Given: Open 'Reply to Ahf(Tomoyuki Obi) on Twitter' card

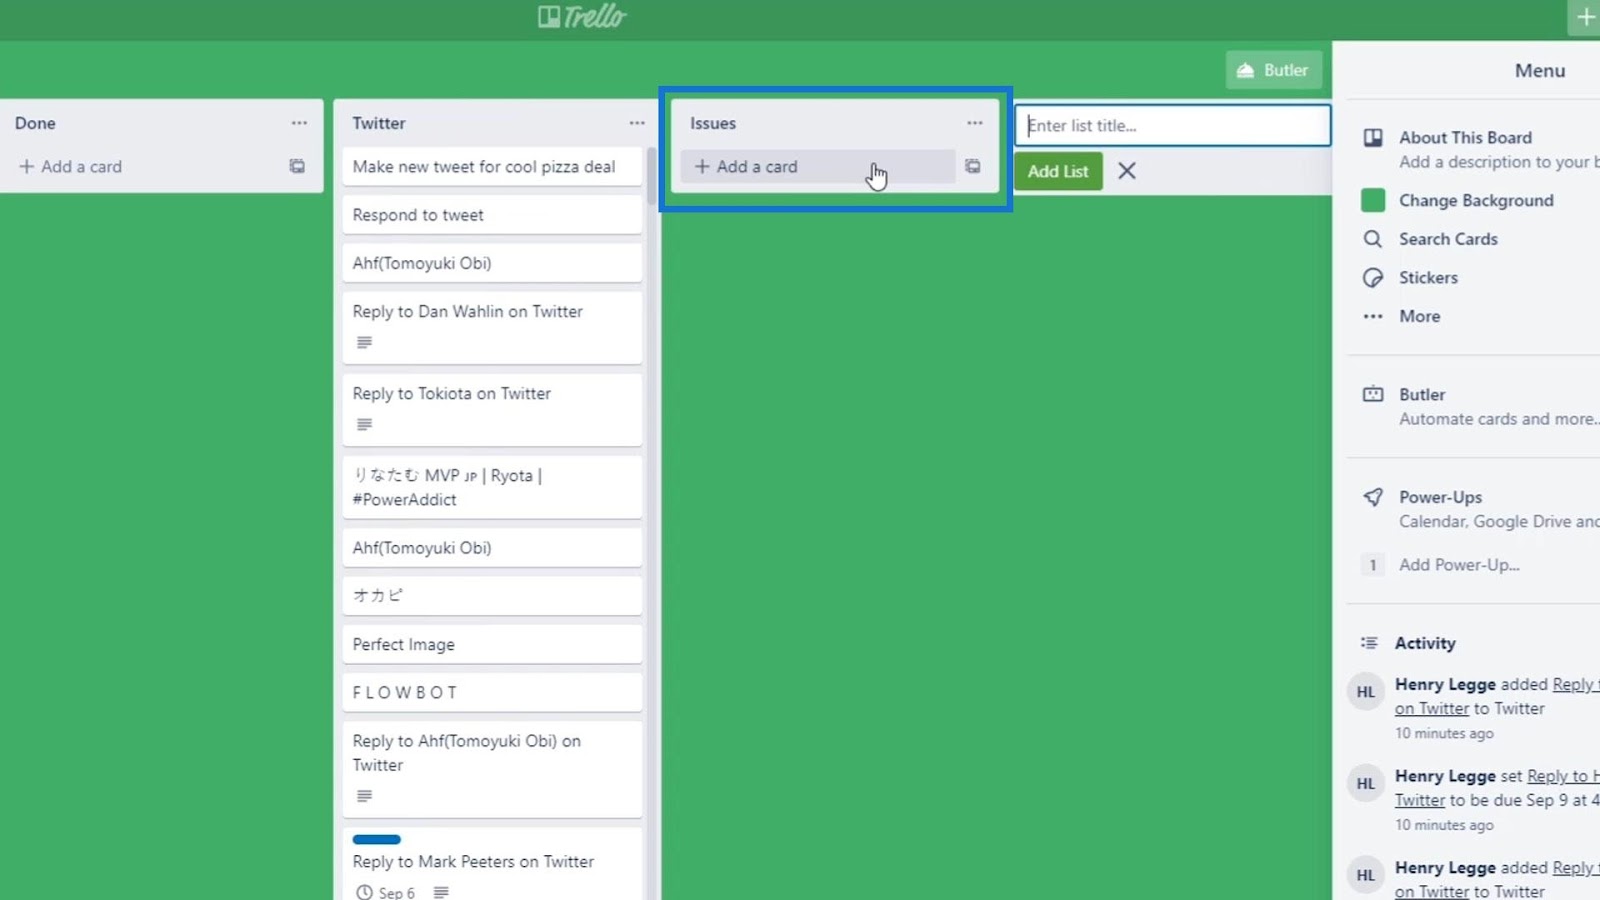Looking at the screenshot, I should (x=492, y=769).
